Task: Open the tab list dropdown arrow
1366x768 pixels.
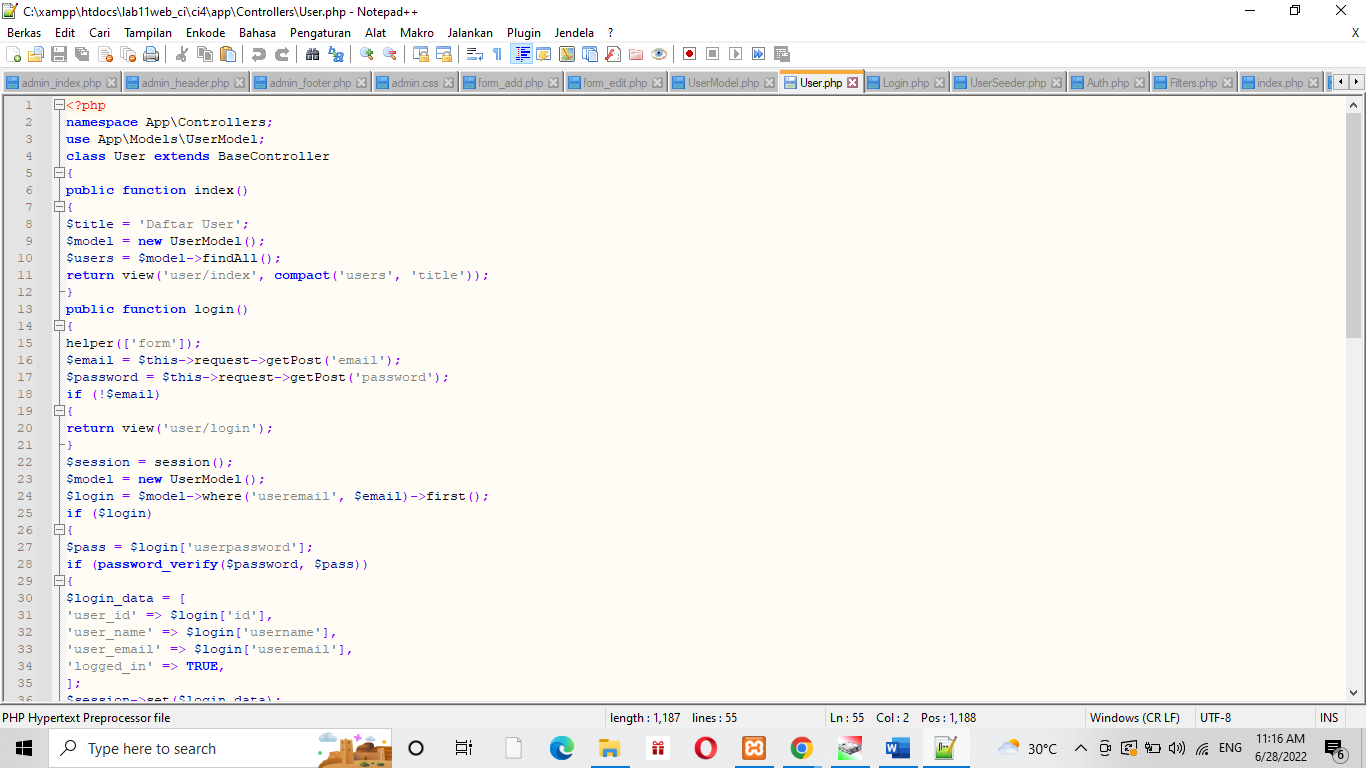Action: coord(1358,82)
